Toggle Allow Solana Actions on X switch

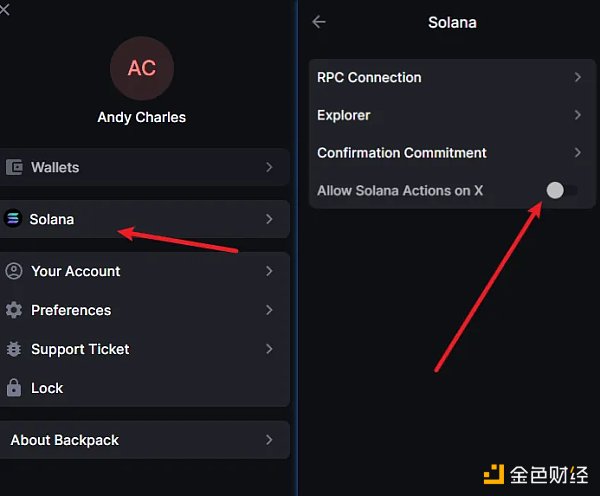click(x=561, y=190)
